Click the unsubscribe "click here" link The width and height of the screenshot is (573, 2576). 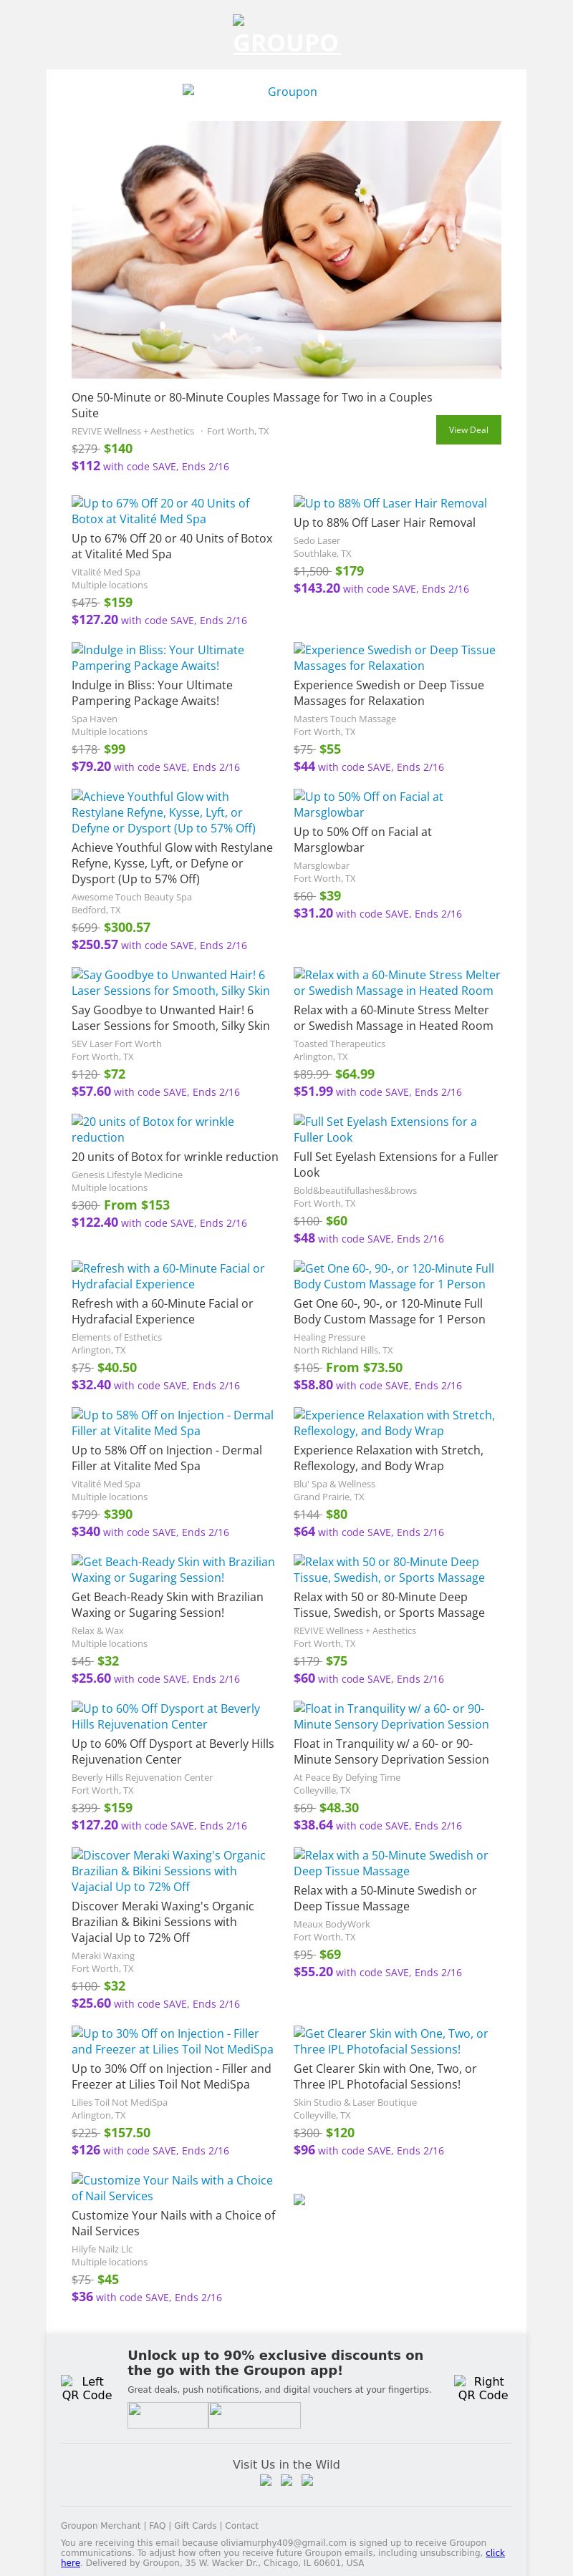pyautogui.click(x=494, y=2552)
